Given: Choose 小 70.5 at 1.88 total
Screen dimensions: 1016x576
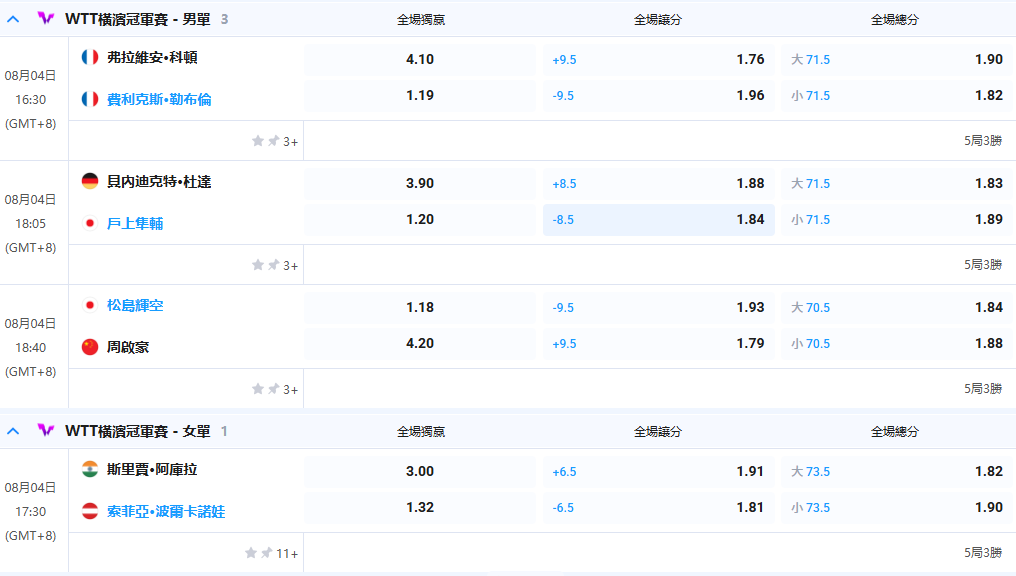Looking at the screenshot, I should (897, 343).
